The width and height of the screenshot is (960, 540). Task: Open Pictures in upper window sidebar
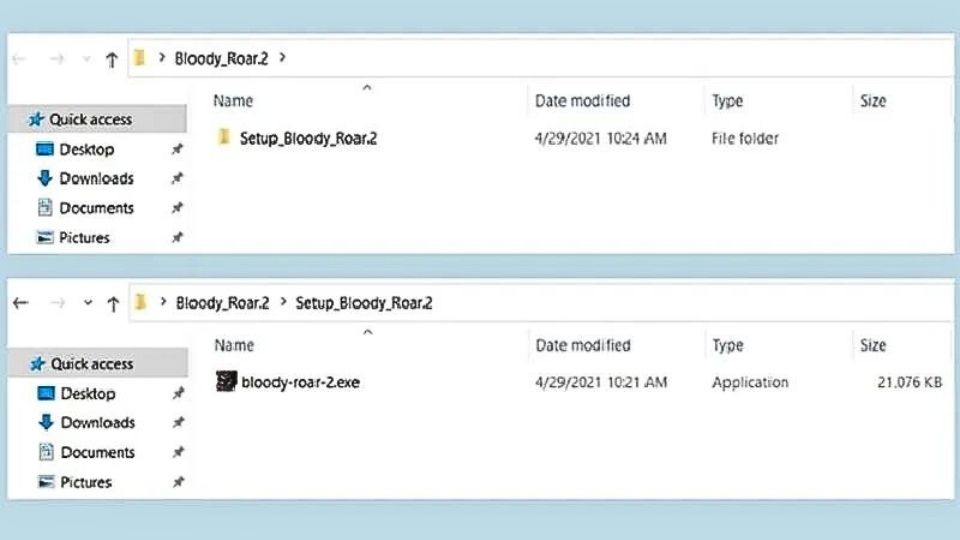tap(84, 238)
